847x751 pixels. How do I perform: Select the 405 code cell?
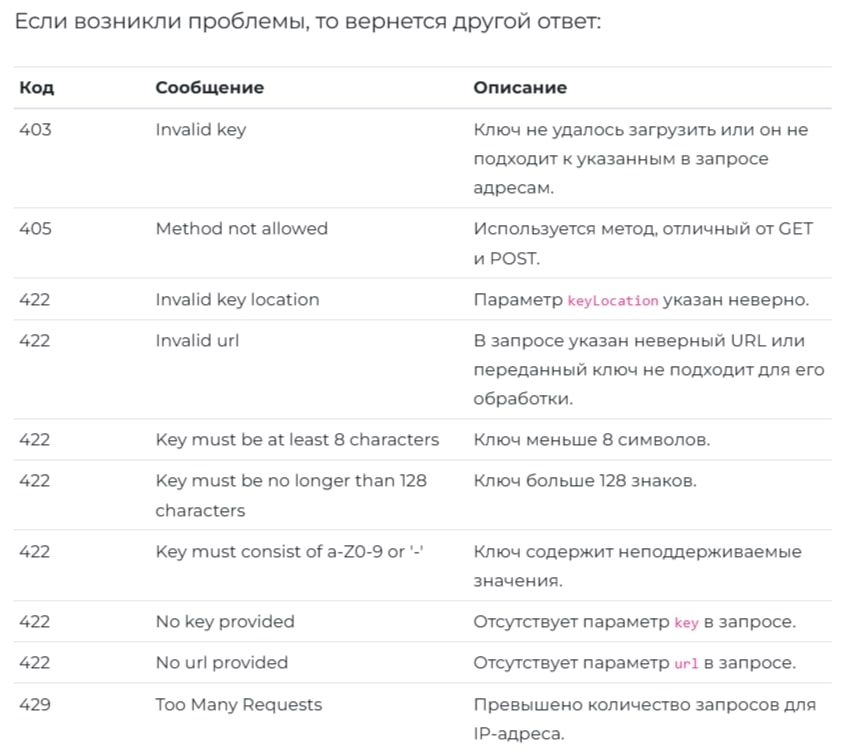pyautogui.click(x=35, y=229)
